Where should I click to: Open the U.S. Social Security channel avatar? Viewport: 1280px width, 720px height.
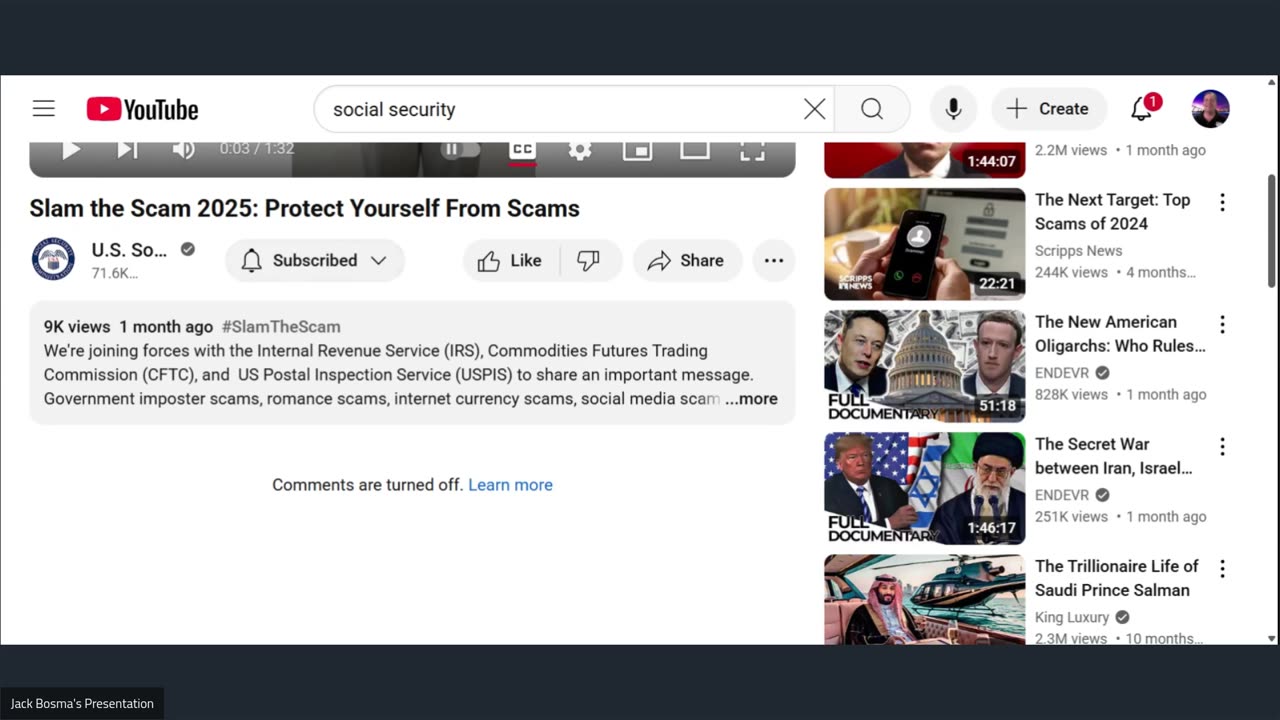point(53,260)
